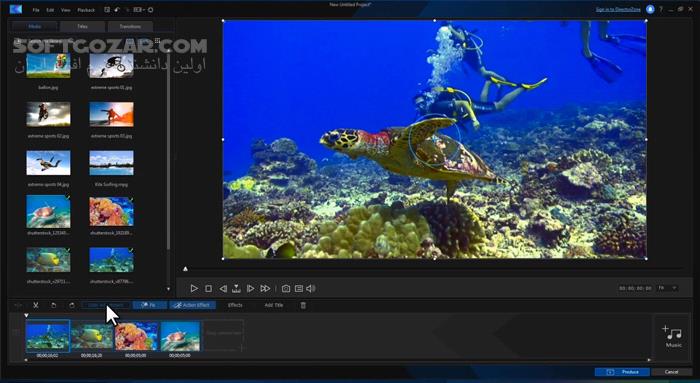The height and width of the screenshot is (383, 700).
Task: Open the View menu
Action: [x=65, y=10]
